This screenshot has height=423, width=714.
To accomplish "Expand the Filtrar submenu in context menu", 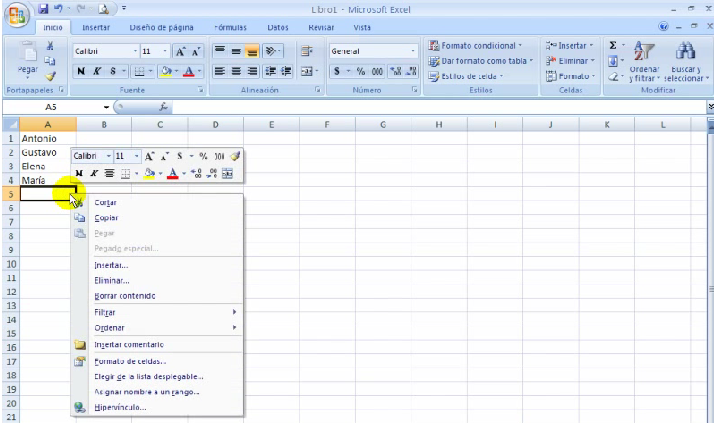I will 160,312.
